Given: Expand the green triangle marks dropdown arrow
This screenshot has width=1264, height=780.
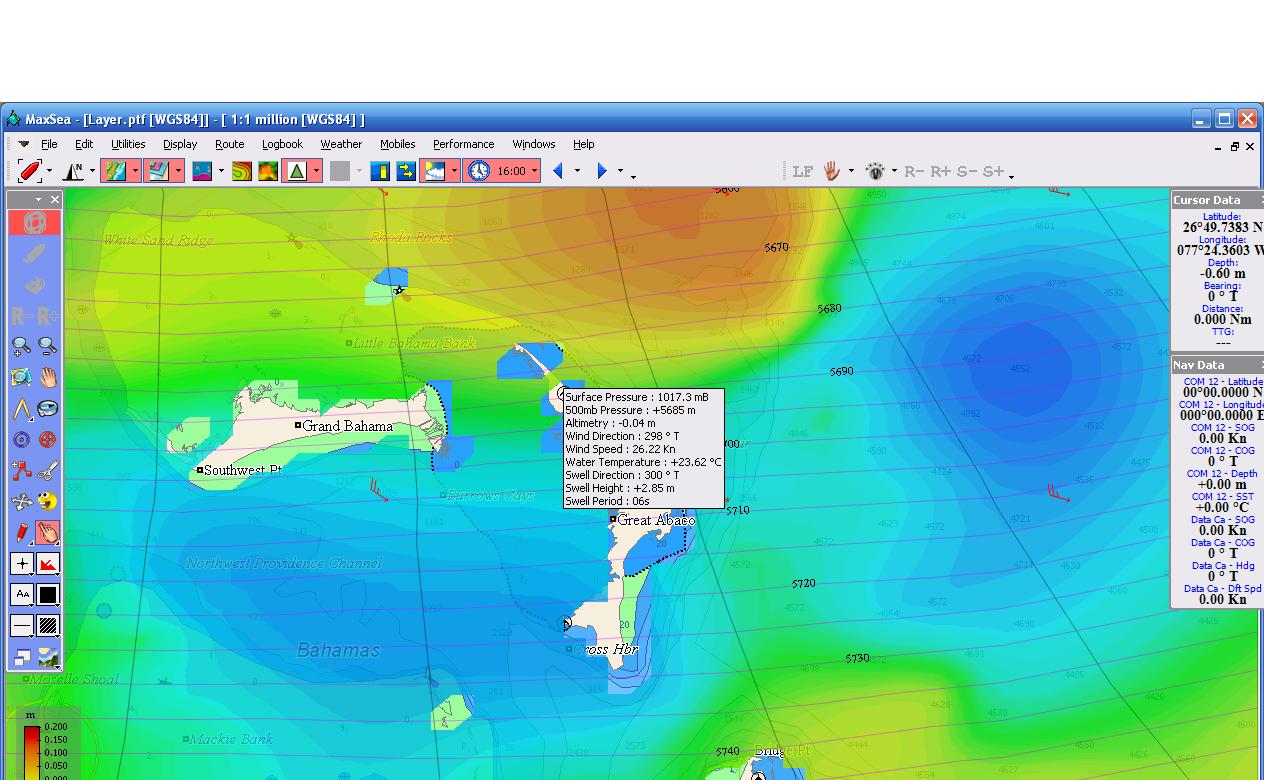Looking at the screenshot, I should click(x=316, y=171).
